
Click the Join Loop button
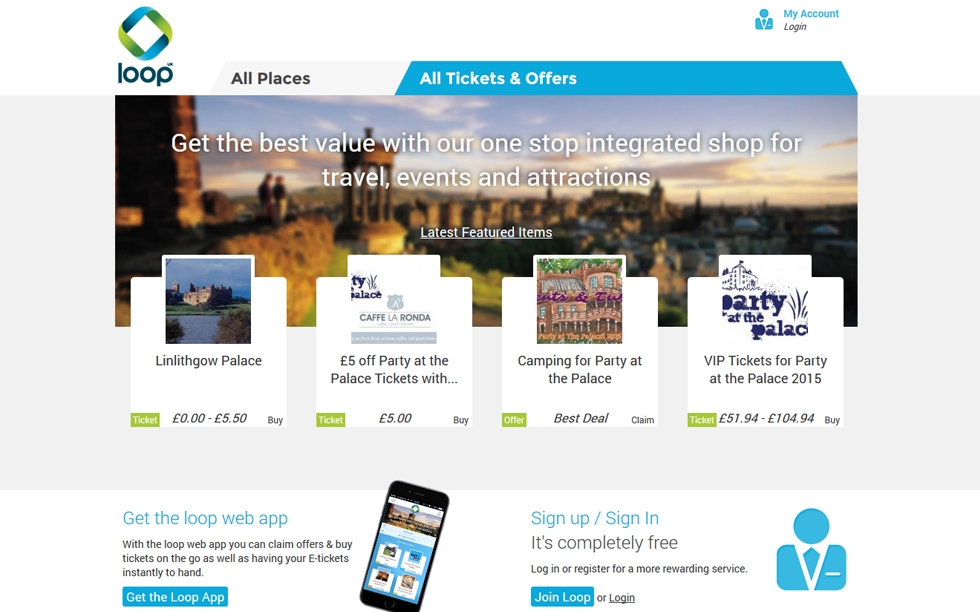[x=562, y=597]
